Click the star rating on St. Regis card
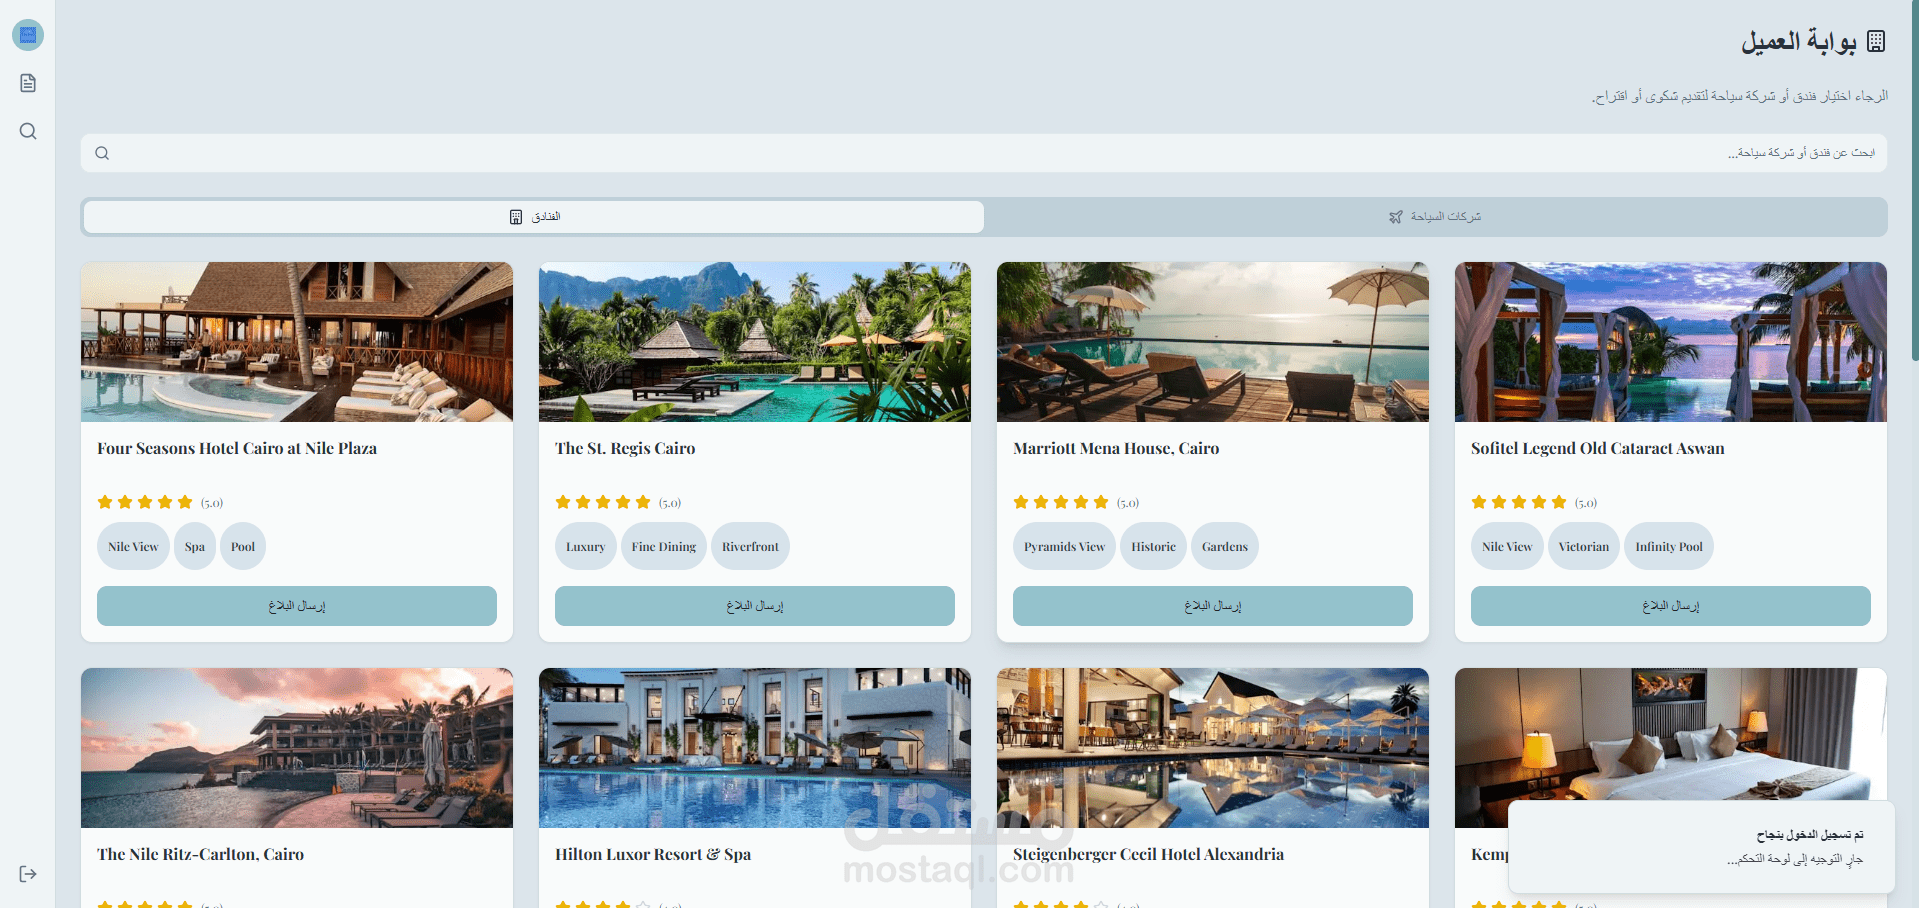1919x908 pixels. point(603,502)
